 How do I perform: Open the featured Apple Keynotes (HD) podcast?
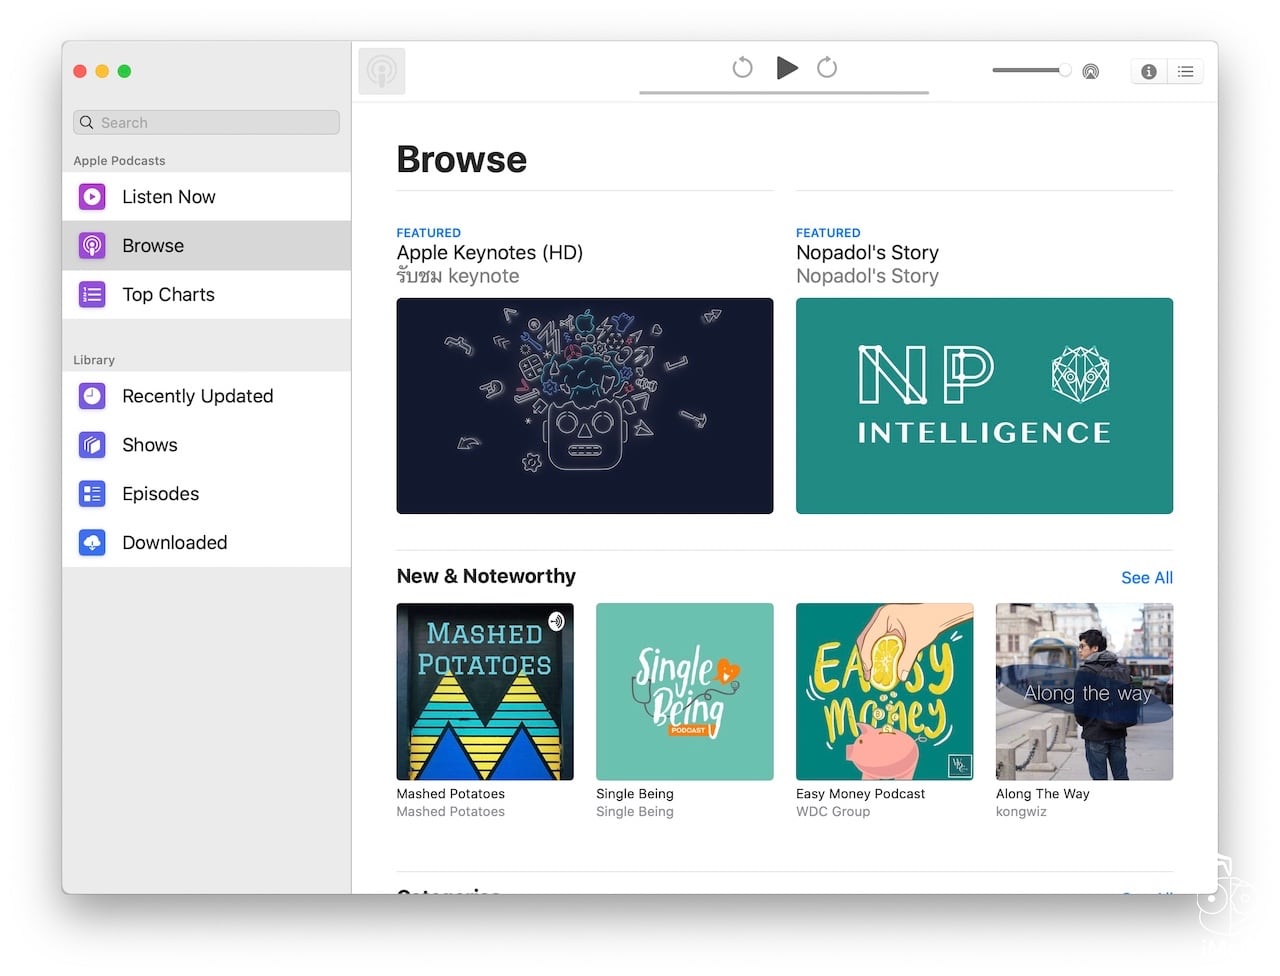[585, 406]
